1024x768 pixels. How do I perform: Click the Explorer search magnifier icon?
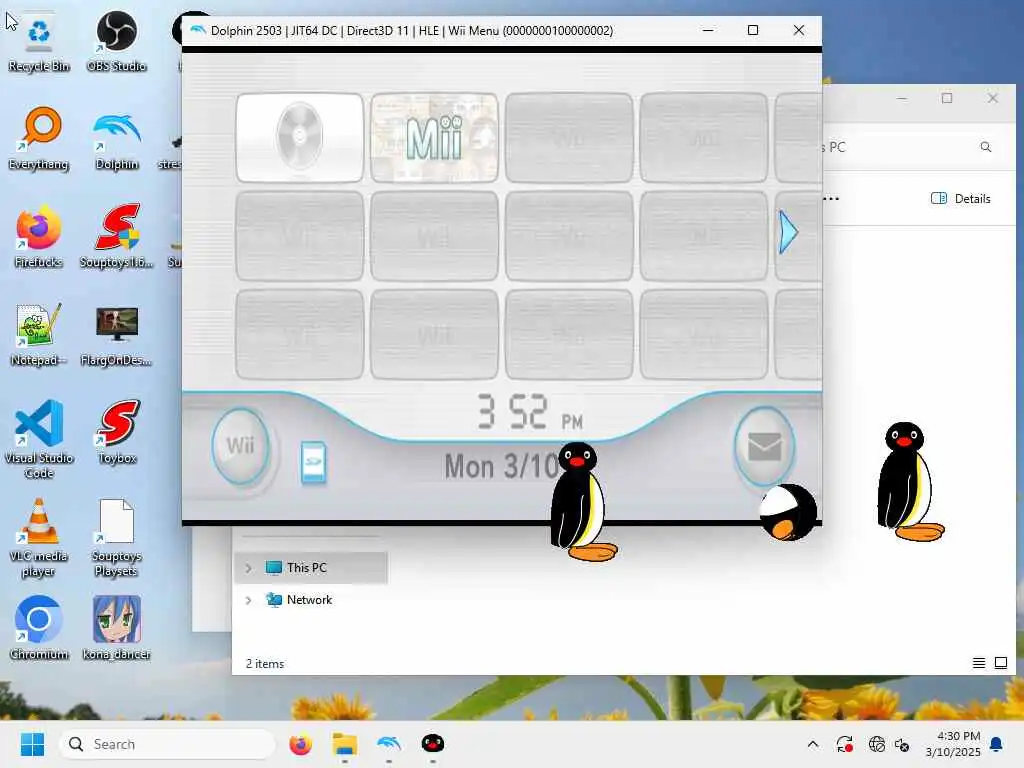tap(985, 147)
